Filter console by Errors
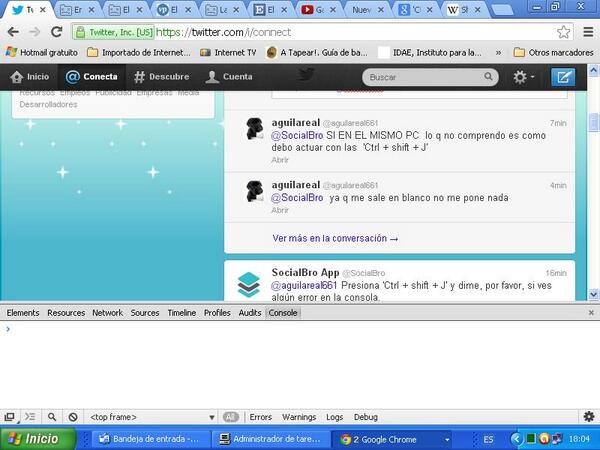Screen dimensions: 600x450 (261, 417)
